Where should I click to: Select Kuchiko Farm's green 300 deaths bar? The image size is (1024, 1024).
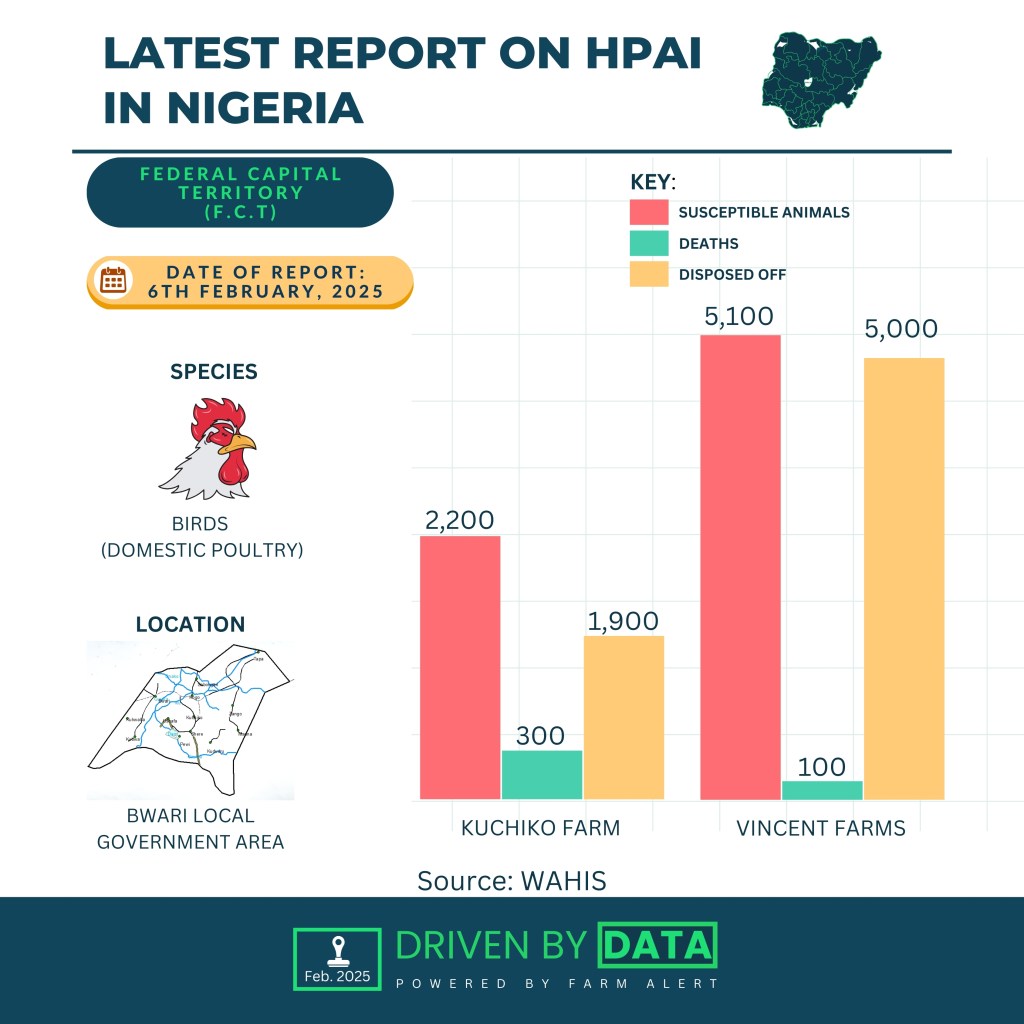point(541,775)
